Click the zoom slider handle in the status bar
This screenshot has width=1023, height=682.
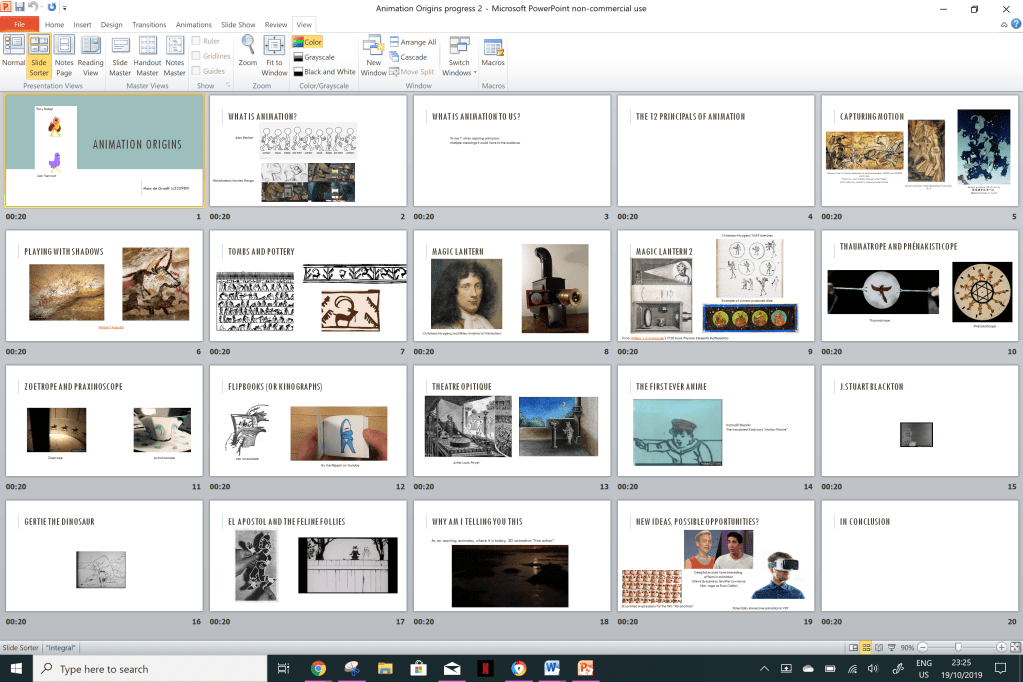(958, 648)
